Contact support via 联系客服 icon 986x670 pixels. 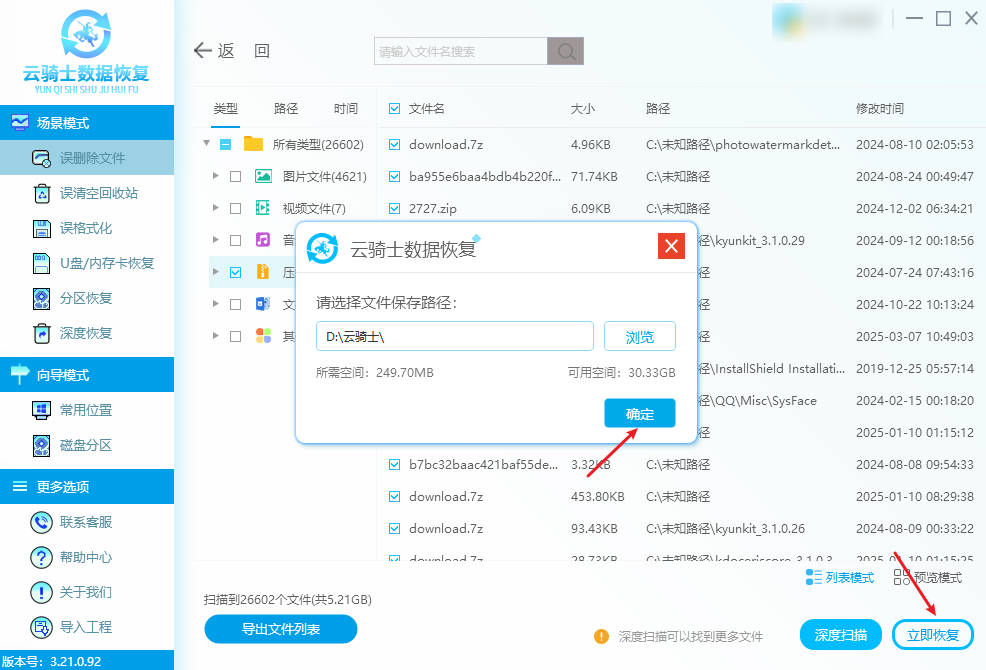pyautogui.click(x=42, y=522)
